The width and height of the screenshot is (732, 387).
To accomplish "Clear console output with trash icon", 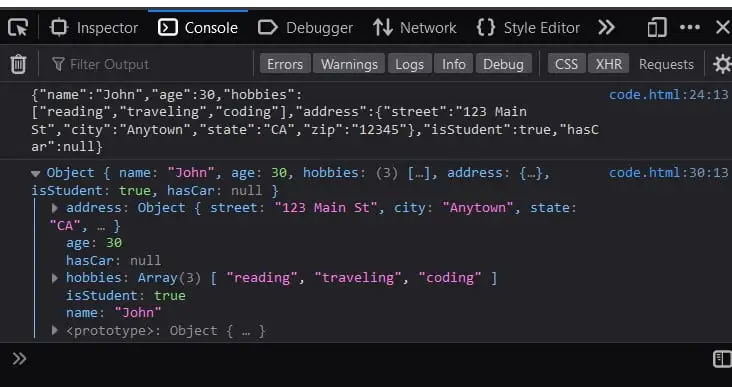I will click(x=18, y=64).
